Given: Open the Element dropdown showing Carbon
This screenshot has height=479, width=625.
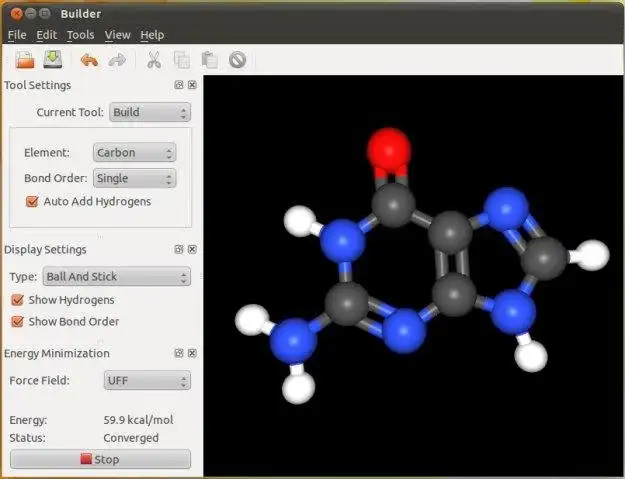Looking at the screenshot, I should click(134, 153).
